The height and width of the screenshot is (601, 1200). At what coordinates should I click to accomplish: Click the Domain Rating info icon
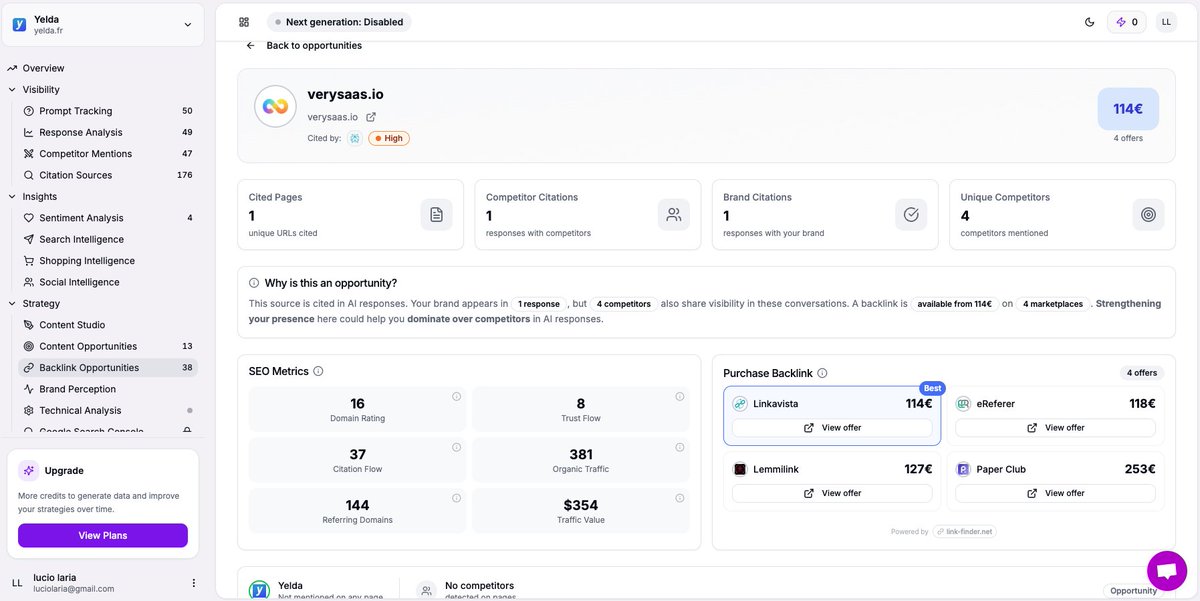point(456,397)
